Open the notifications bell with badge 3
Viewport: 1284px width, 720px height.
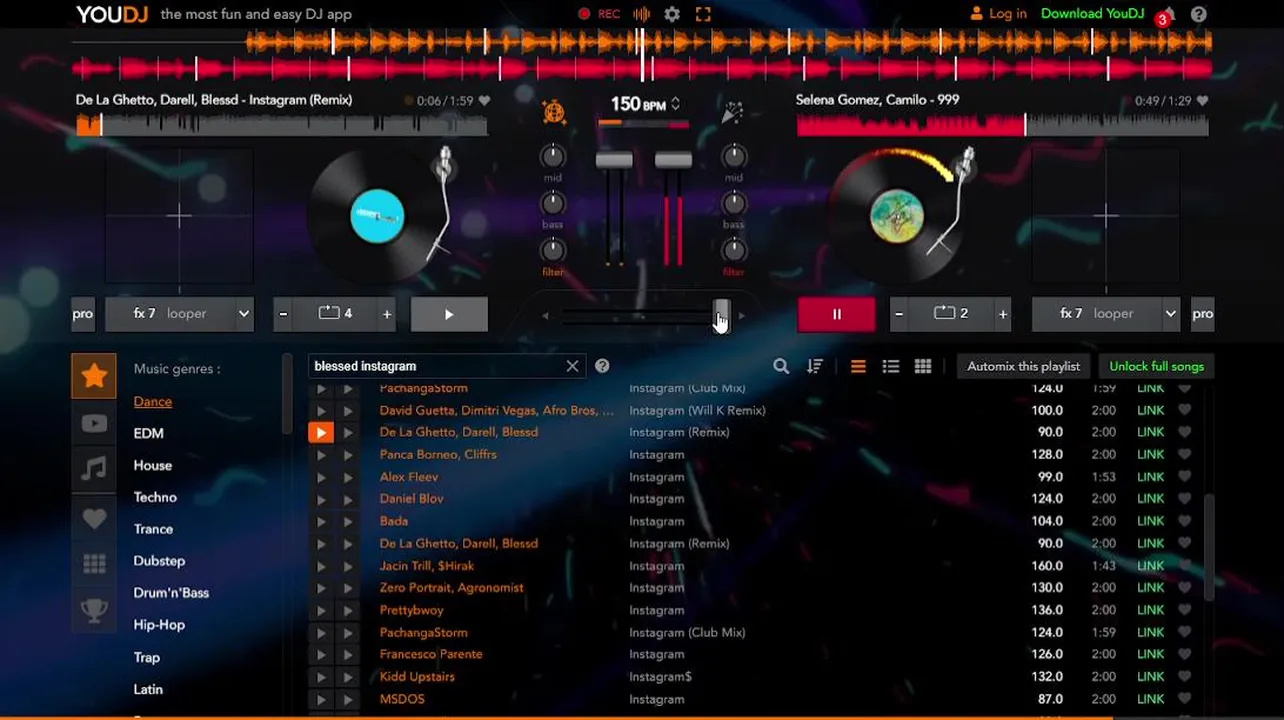tap(1166, 15)
